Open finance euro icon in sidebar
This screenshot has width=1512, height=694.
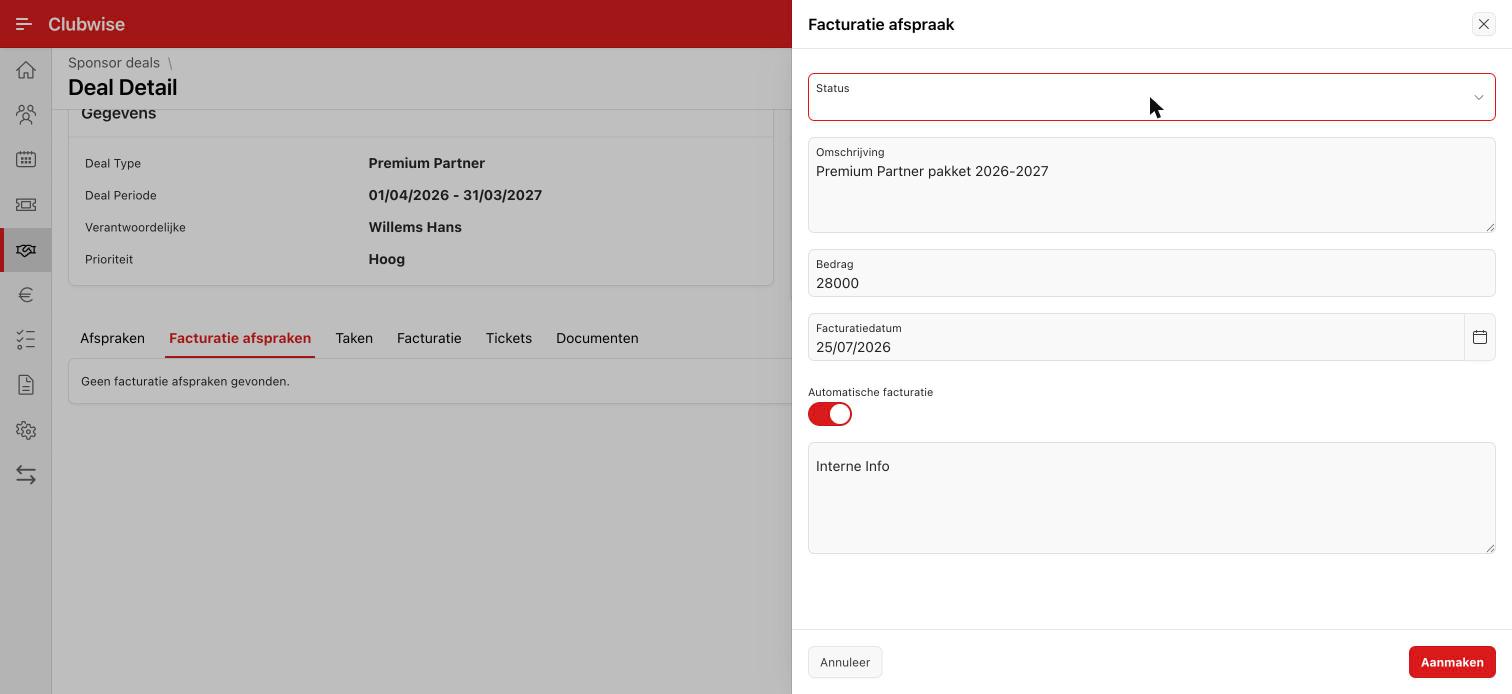pyautogui.click(x=26, y=295)
